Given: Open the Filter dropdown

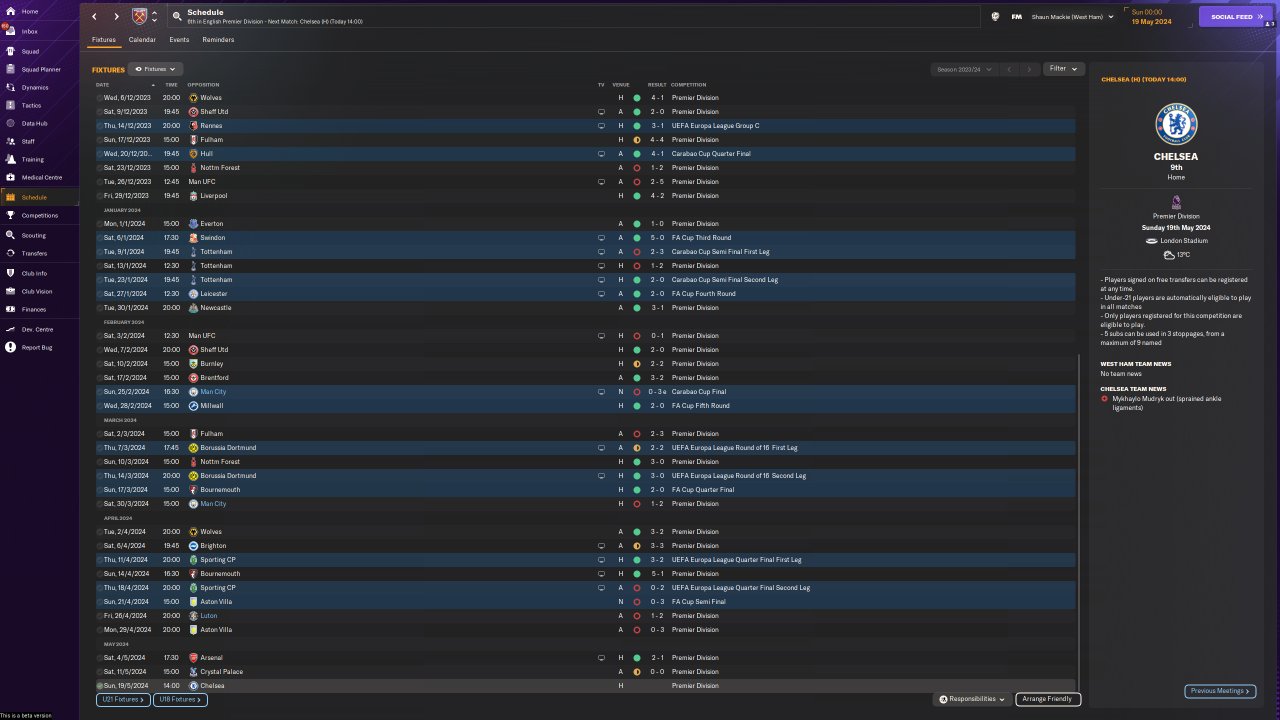Looking at the screenshot, I should coord(1064,69).
